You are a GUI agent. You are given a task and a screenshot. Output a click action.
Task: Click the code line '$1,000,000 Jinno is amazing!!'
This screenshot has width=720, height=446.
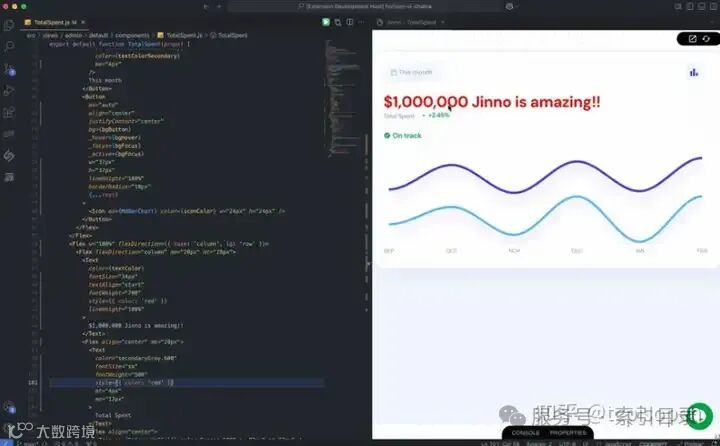pos(136,325)
